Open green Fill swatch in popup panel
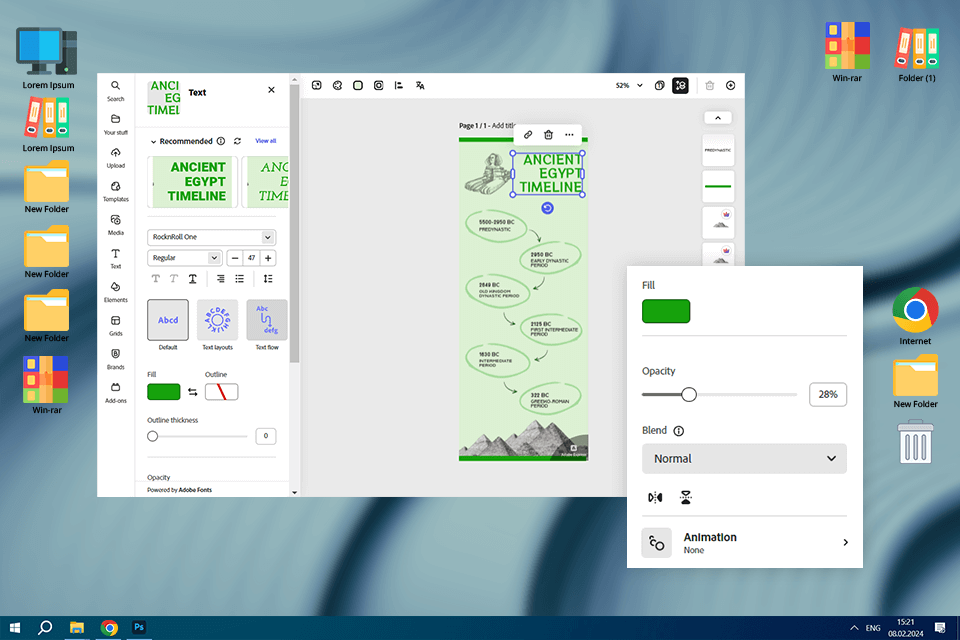 coord(666,311)
